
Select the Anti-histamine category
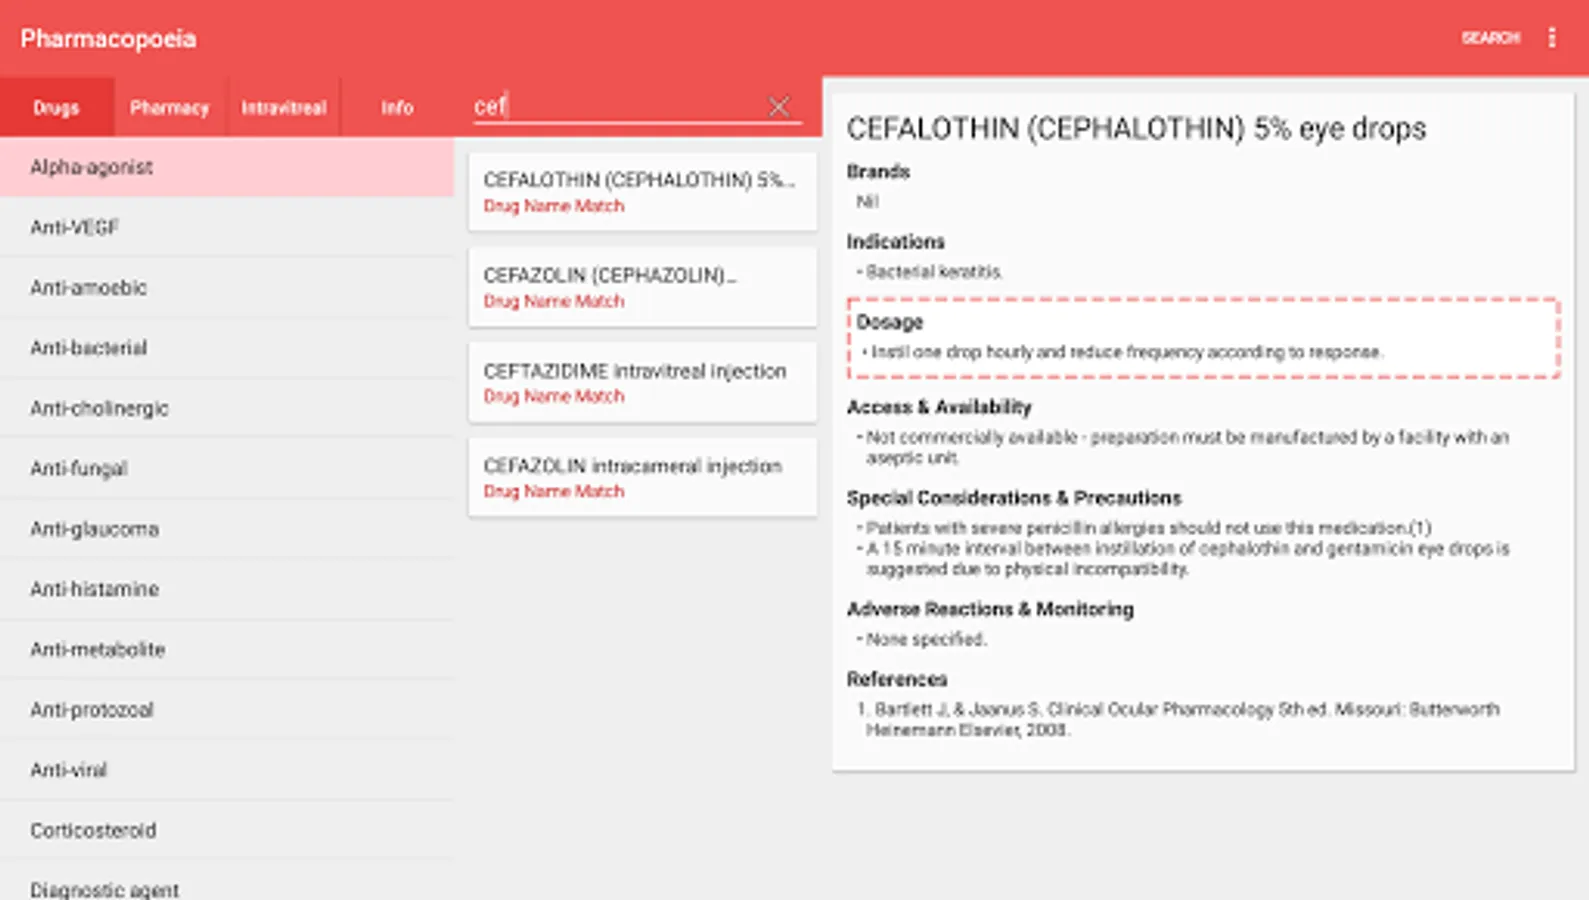[x=227, y=589]
